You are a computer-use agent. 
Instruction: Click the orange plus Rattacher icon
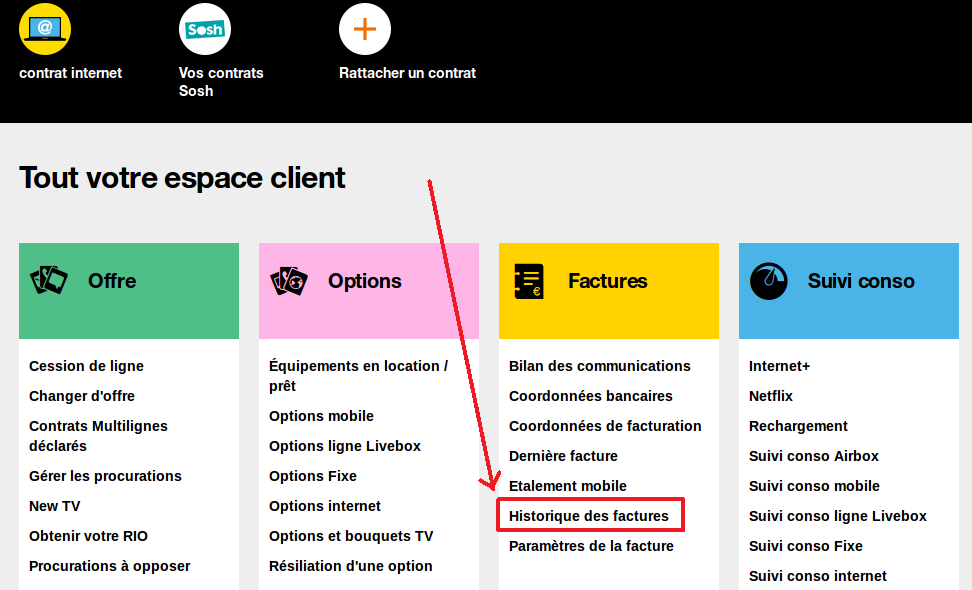tap(364, 29)
